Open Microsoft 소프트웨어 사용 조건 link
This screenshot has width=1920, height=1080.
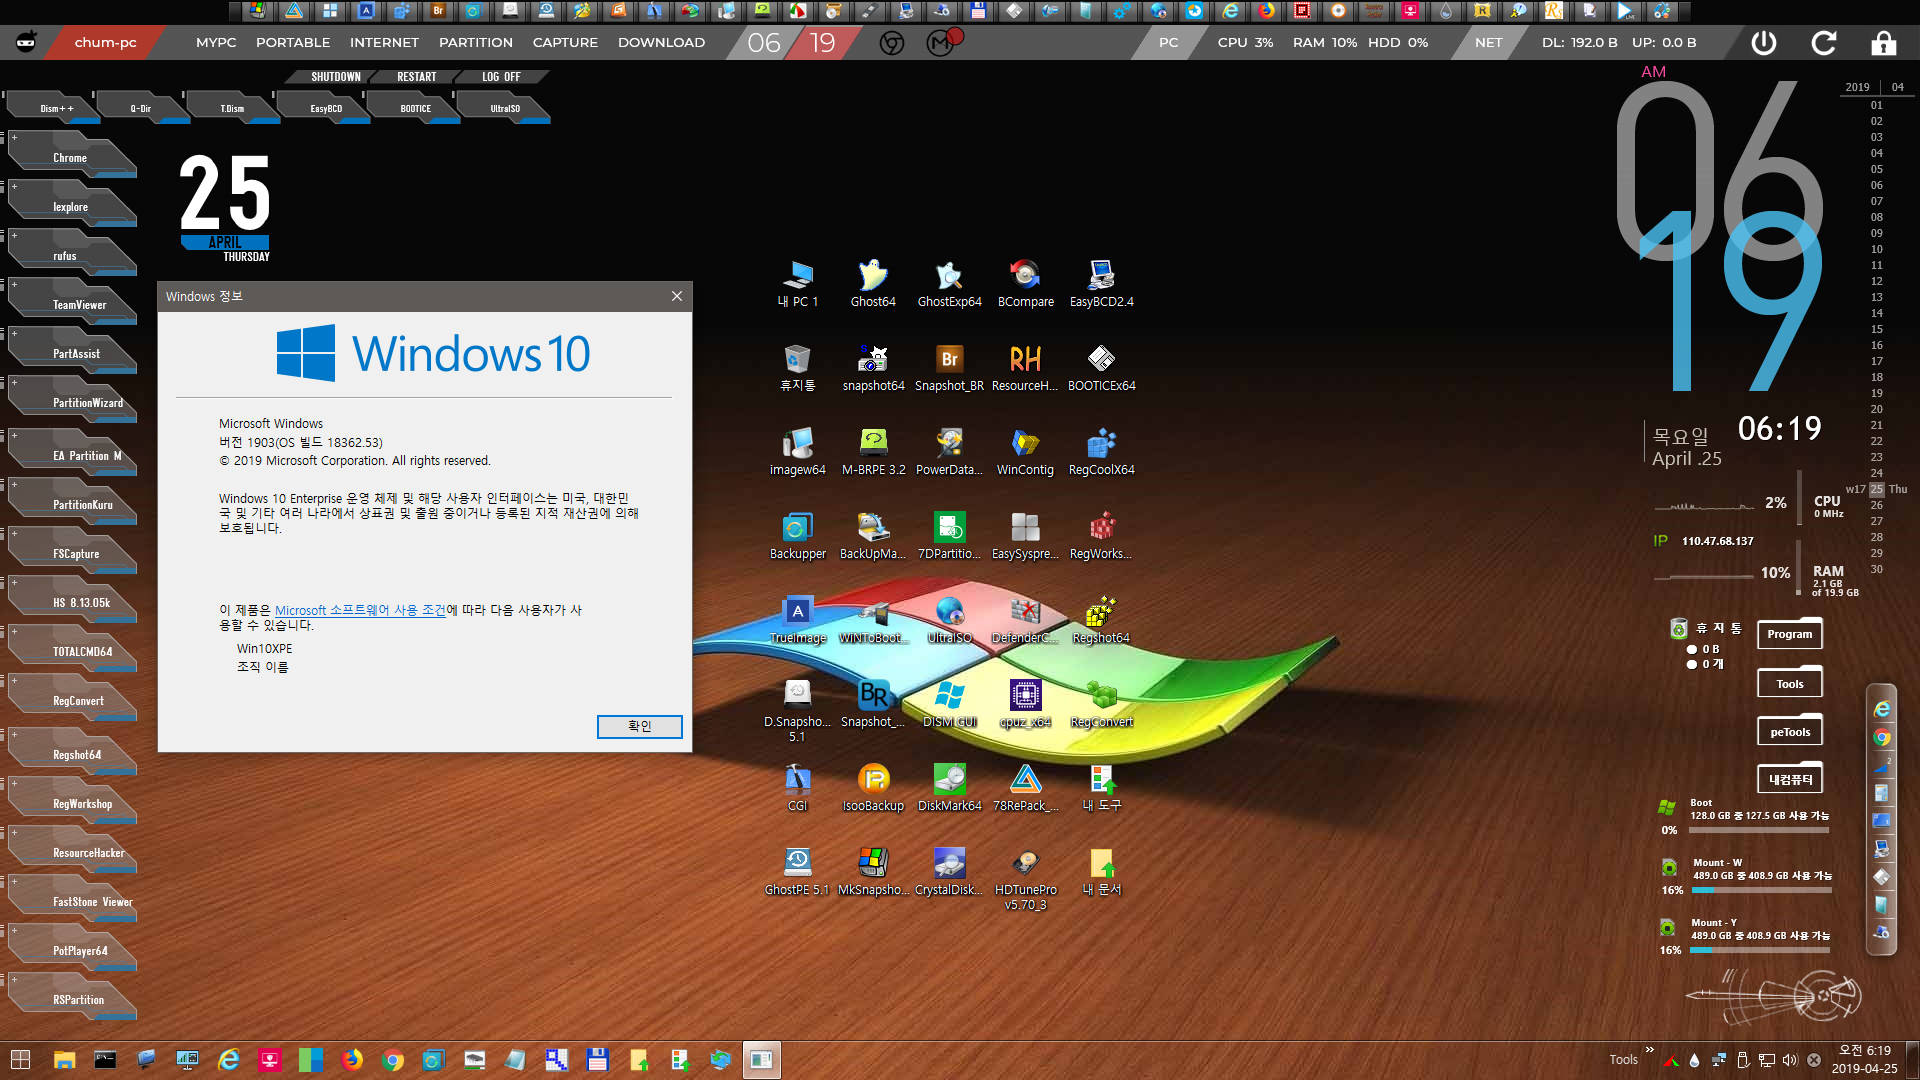pyautogui.click(x=360, y=610)
